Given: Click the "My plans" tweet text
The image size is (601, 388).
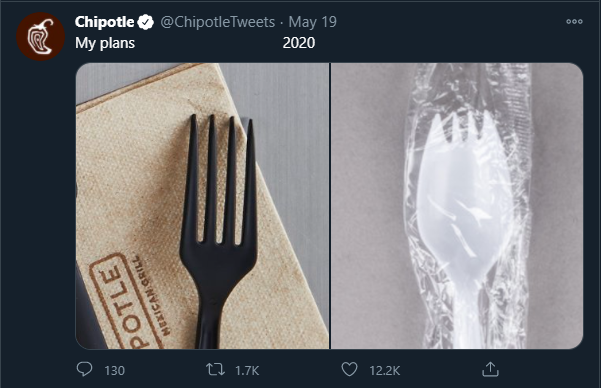Looking at the screenshot, I should tap(105, 43).
